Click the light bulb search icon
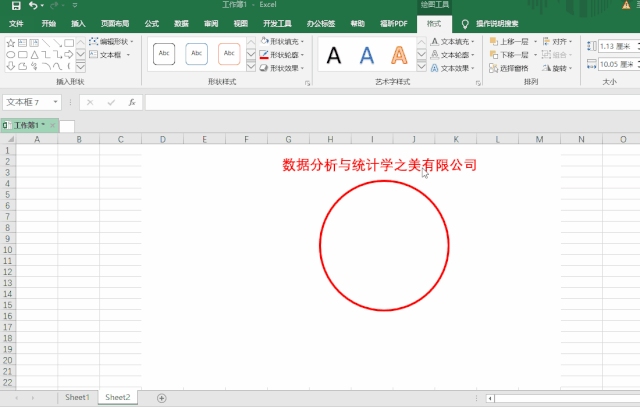This screenshot has height=407, width=640. (x=465, y=24)
